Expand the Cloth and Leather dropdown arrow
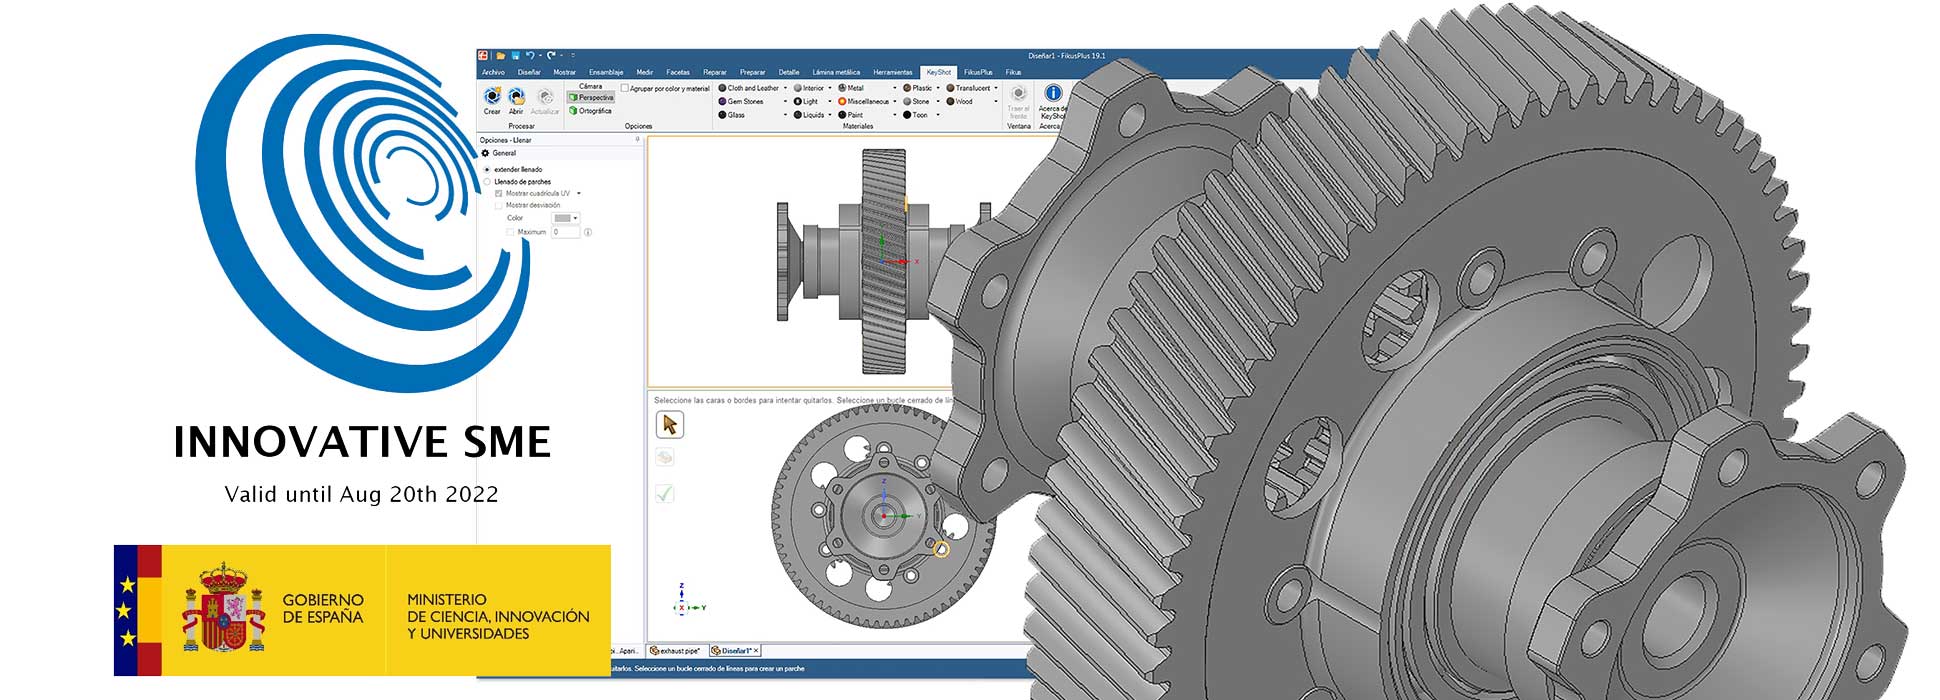 pos(785,88)
